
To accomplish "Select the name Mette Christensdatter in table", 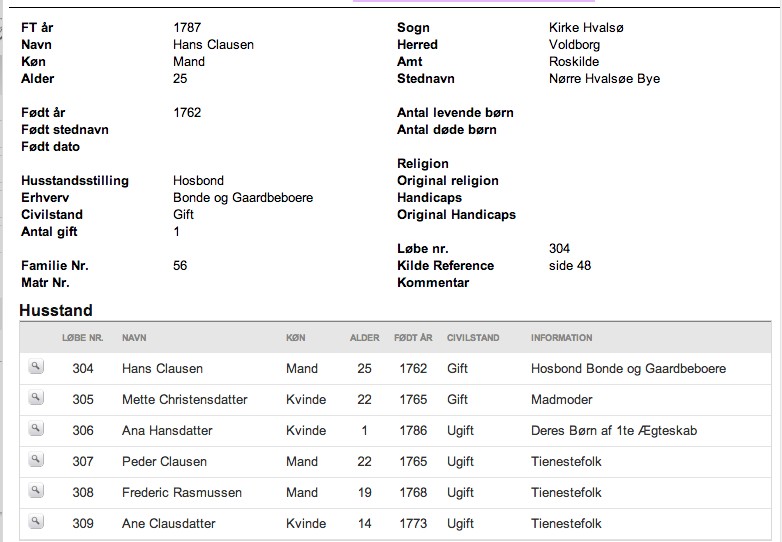I will pos(185,399).
